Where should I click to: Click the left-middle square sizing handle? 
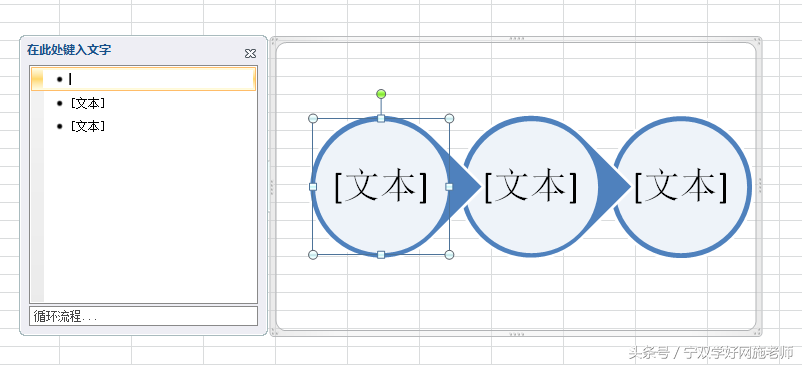[313, 187]
